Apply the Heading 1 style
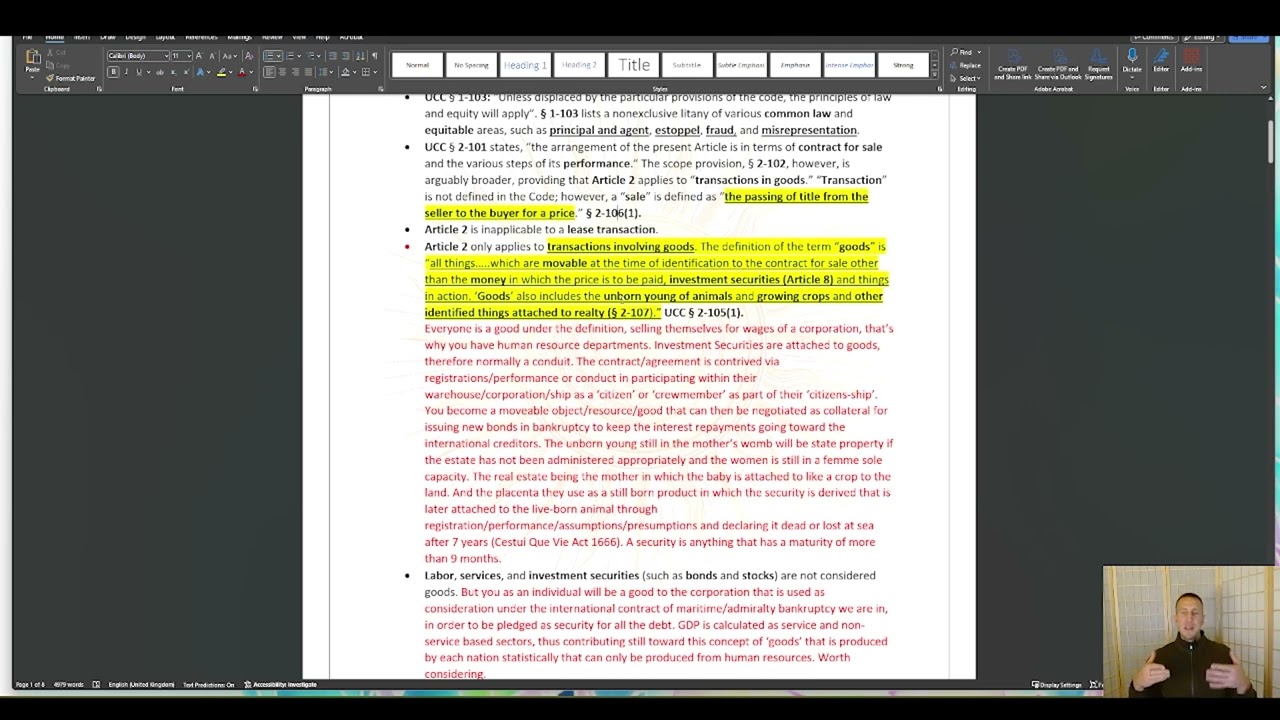1280x720 pixels. (525, 65)
